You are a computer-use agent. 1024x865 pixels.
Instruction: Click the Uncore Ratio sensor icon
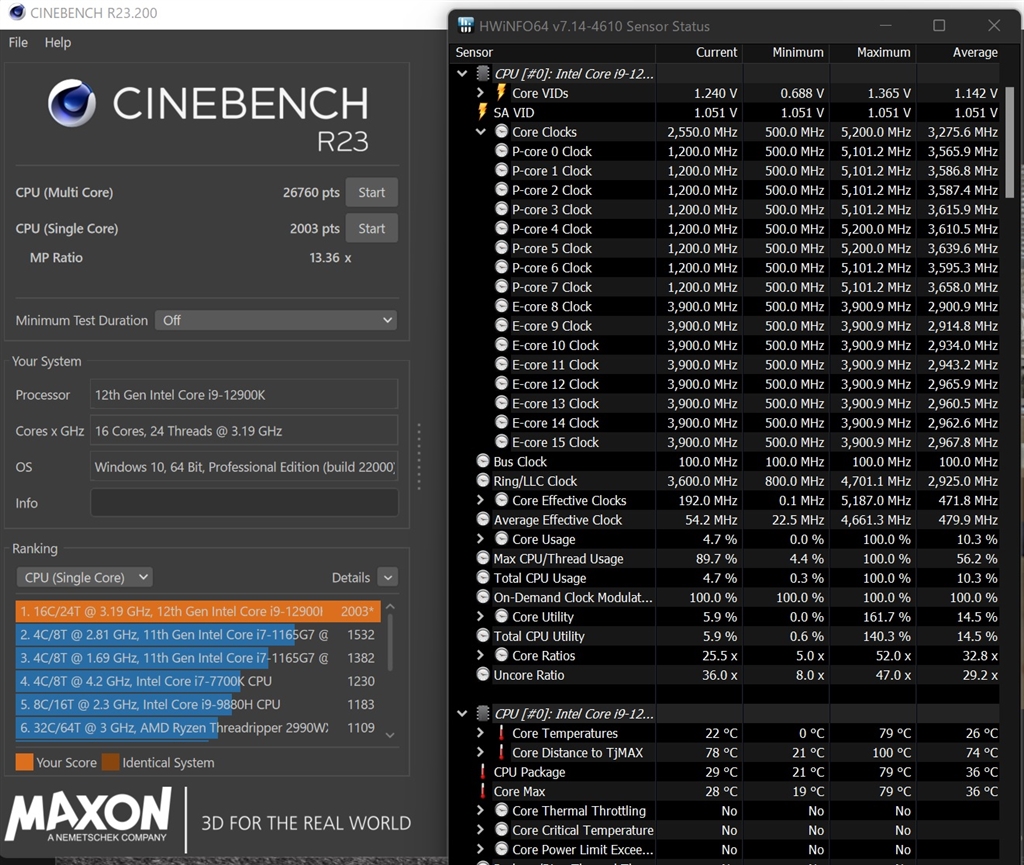click(x=483, y=674)
